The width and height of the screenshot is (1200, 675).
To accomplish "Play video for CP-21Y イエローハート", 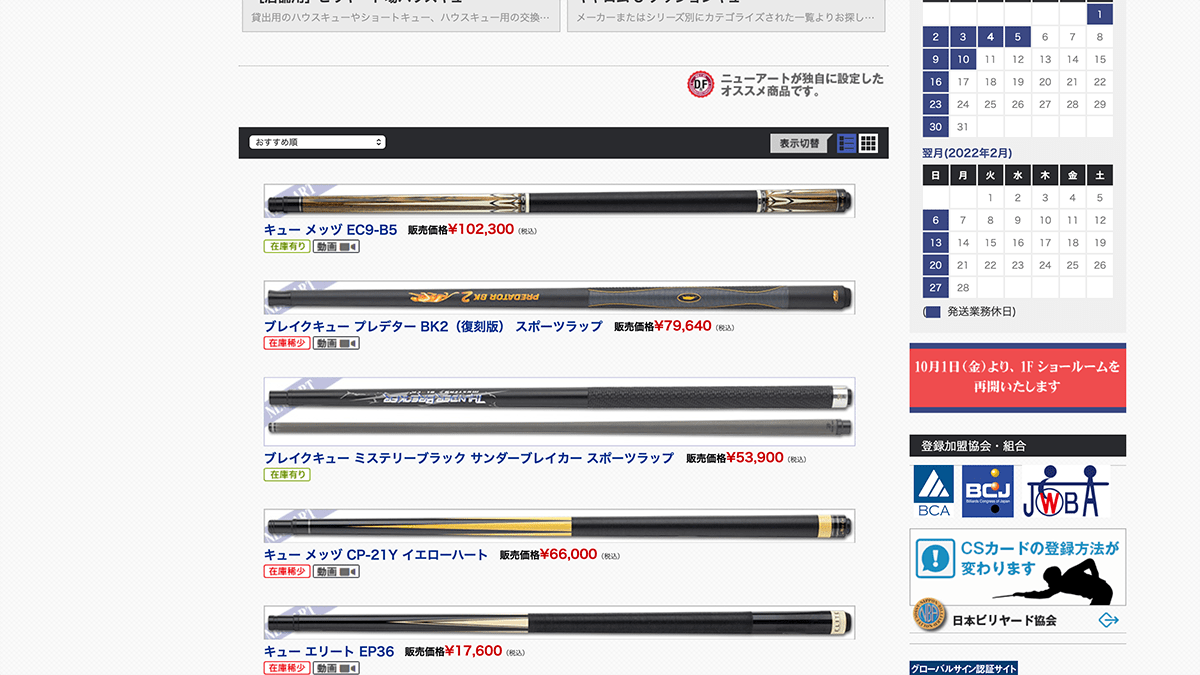I will (336, 572).
